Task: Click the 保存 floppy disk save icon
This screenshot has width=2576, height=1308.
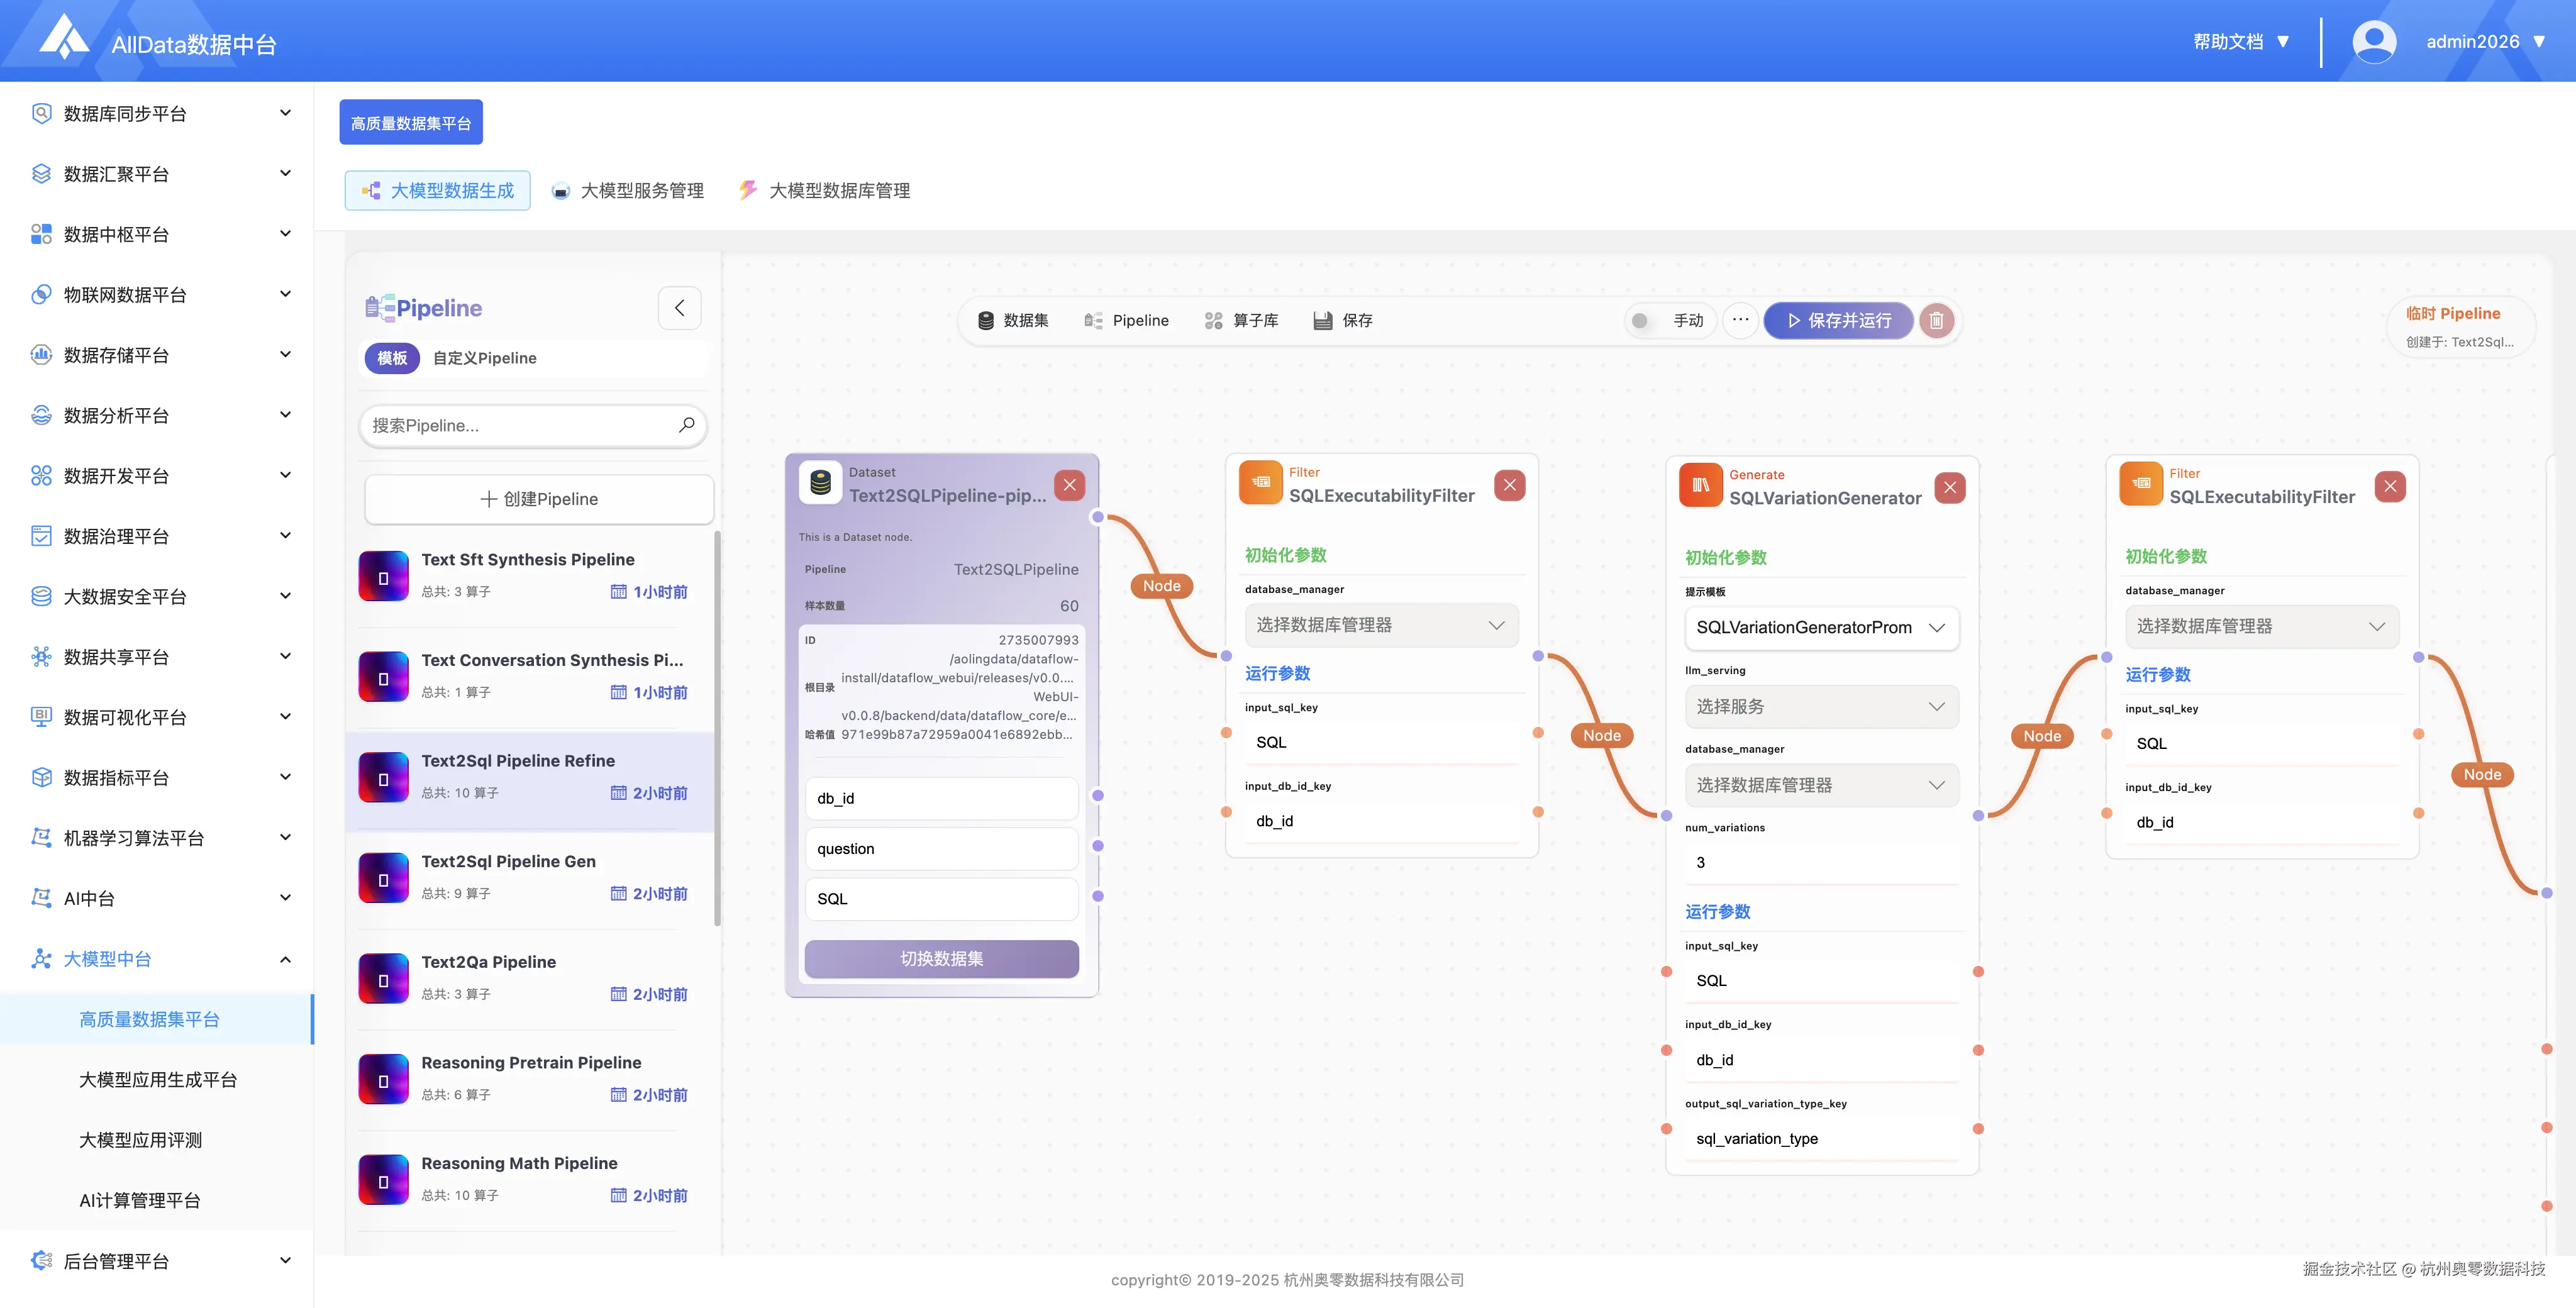Action: click(1323, 321)
